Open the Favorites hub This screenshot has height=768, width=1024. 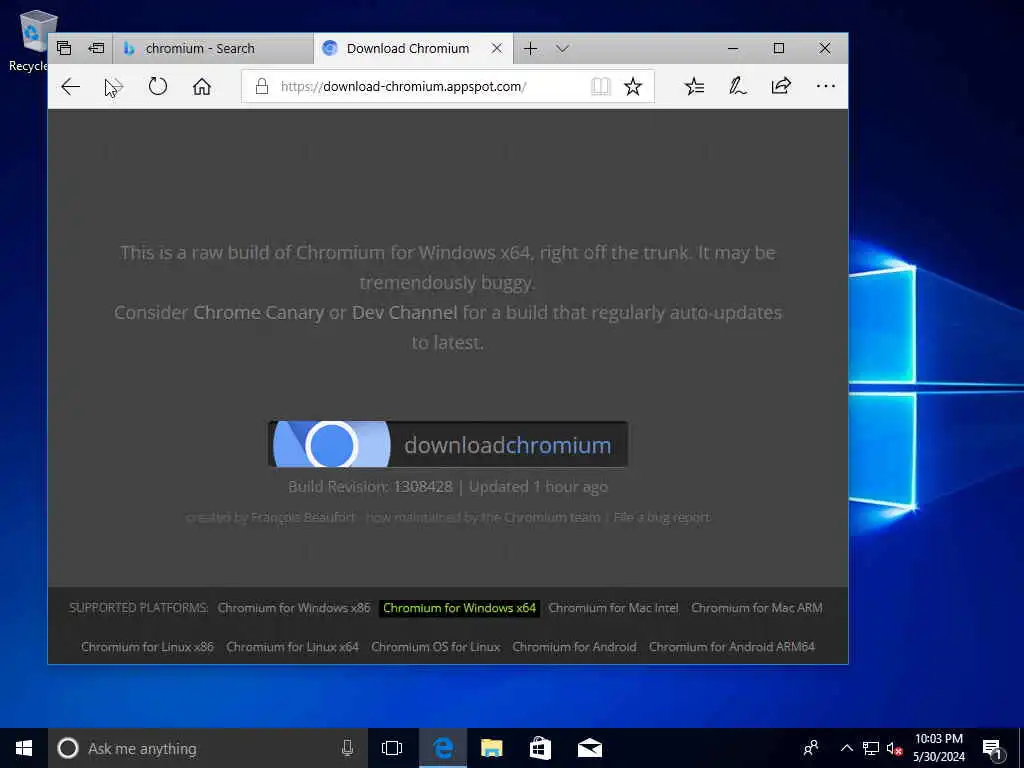[694, 86]
